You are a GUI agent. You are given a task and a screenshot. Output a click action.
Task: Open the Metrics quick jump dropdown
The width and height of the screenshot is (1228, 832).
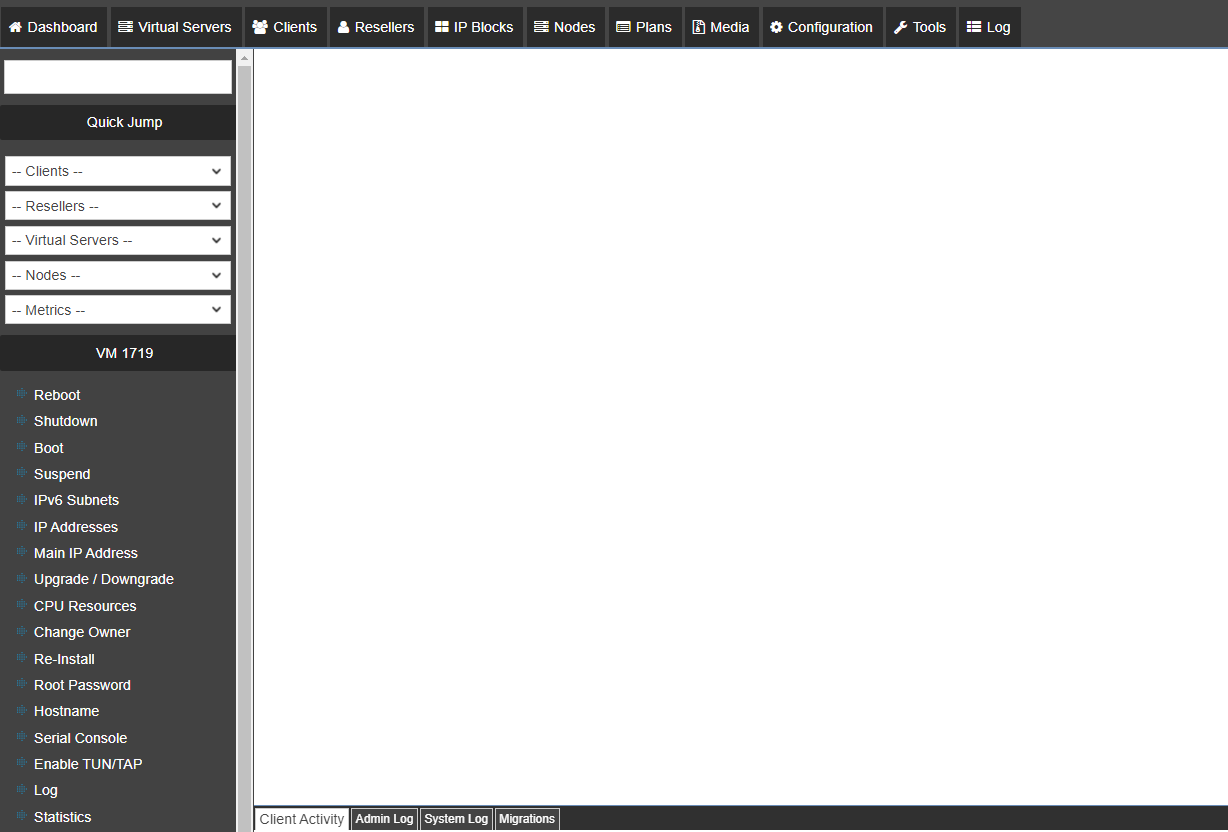118,310
